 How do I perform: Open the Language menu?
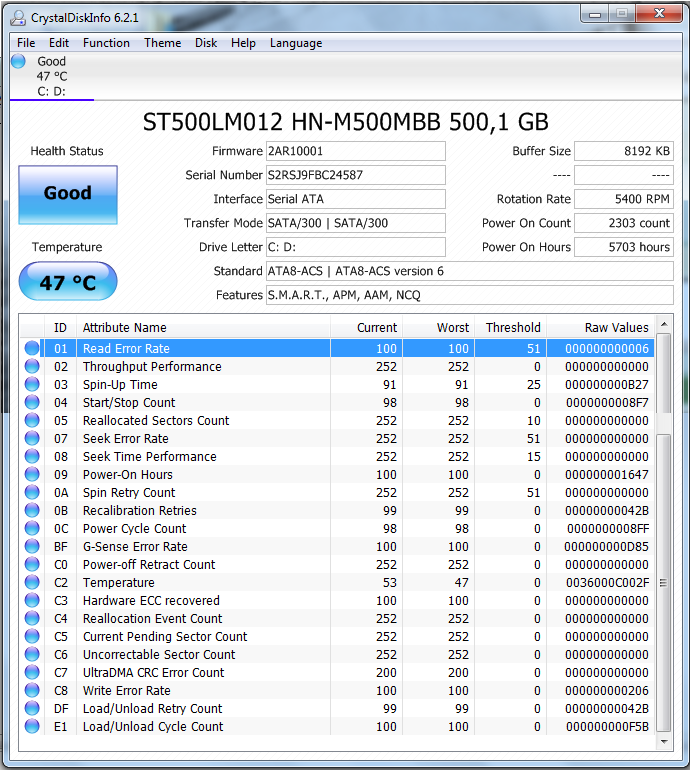coord(296,43)
